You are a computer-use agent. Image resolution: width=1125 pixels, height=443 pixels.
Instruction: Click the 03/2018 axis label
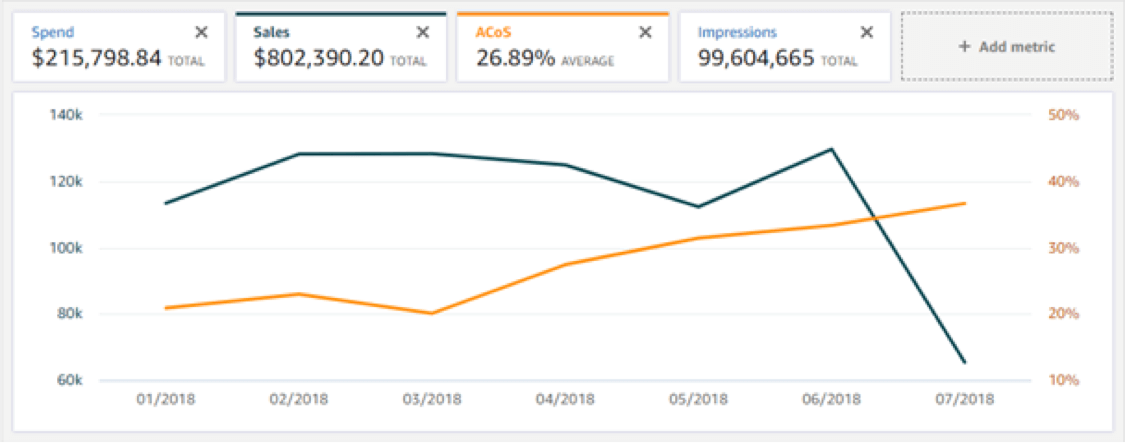[432, 400]
